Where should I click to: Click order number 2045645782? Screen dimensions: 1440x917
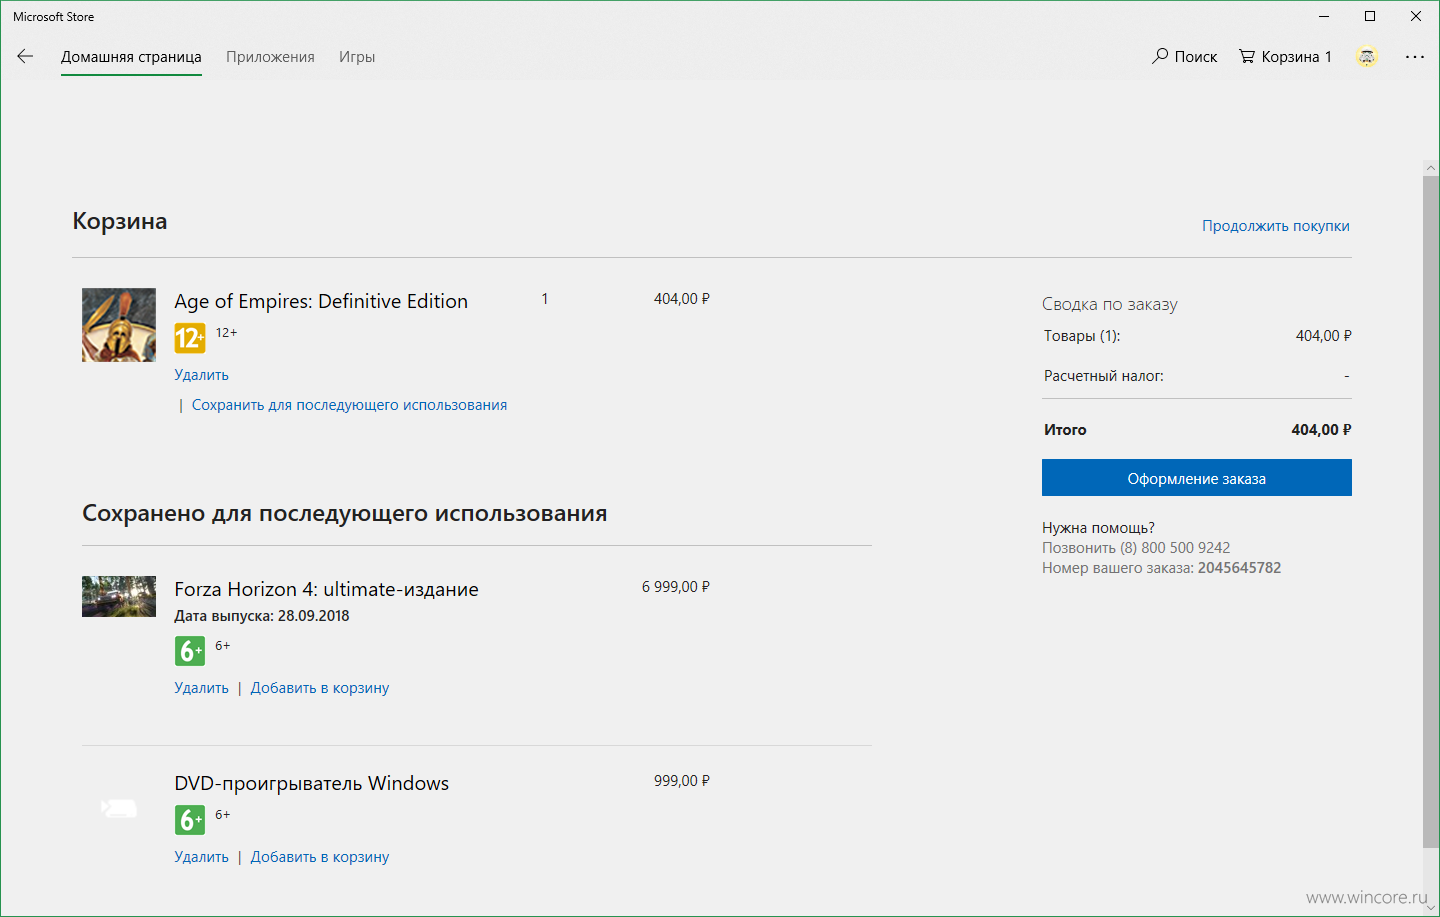(1239, 568)
